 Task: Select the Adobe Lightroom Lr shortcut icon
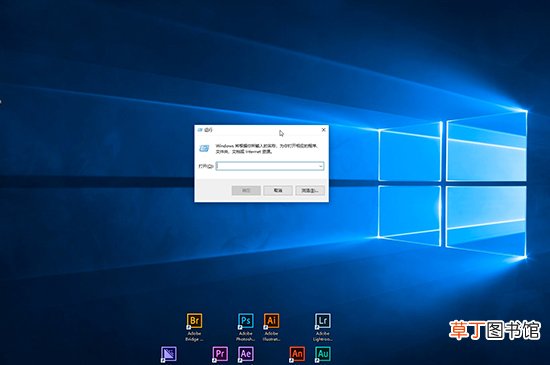tap(322, 321)
